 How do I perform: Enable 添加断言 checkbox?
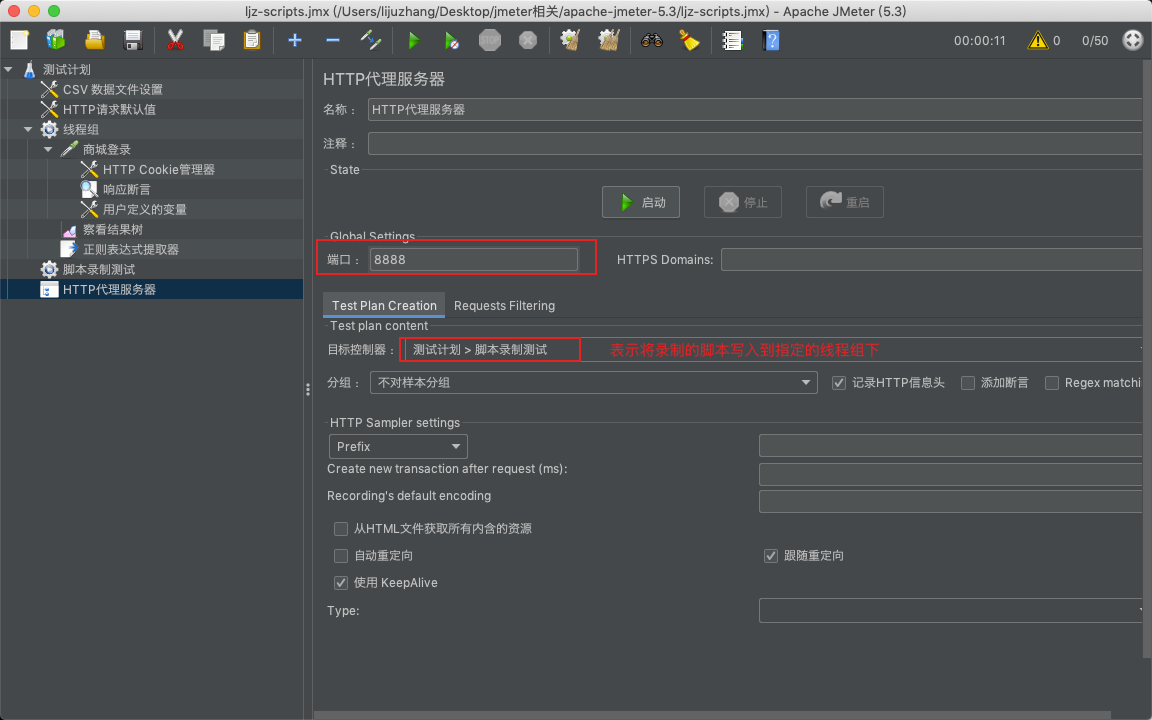pos(968,383)
